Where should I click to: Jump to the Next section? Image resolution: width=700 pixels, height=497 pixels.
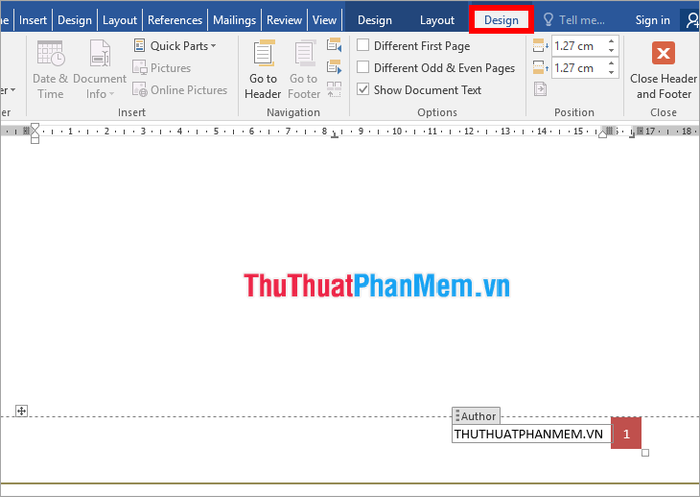click(334, 67)
